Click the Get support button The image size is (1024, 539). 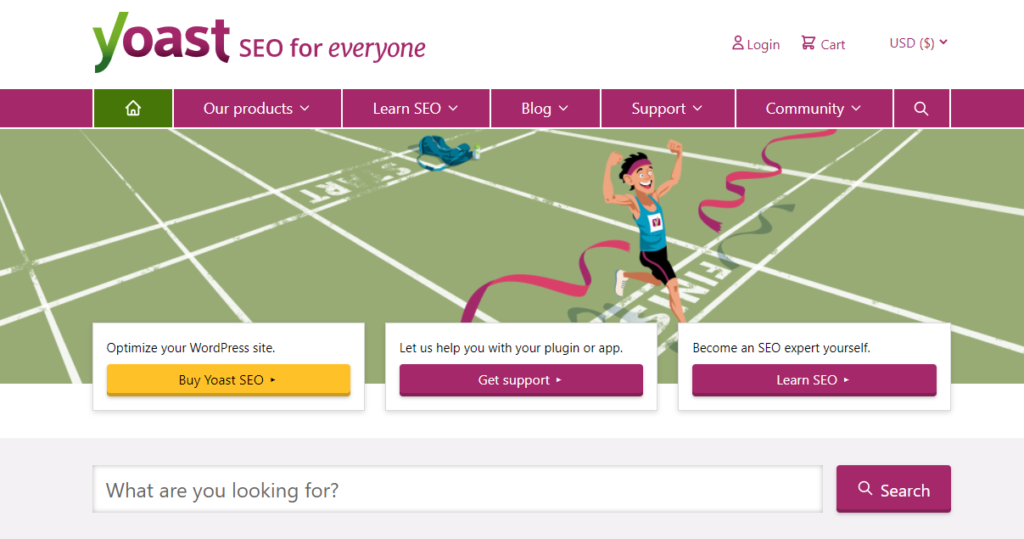coord(521,380)
